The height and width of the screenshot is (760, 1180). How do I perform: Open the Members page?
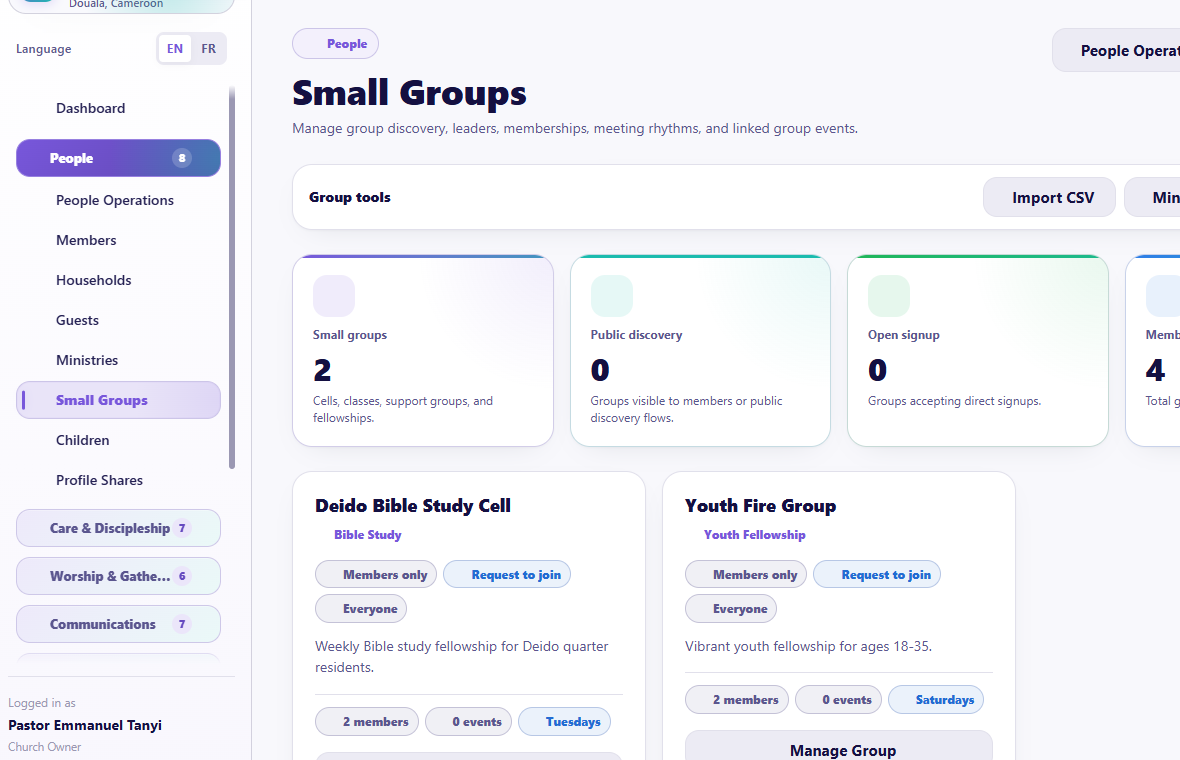pyautogui.click(x=118, y=240)
